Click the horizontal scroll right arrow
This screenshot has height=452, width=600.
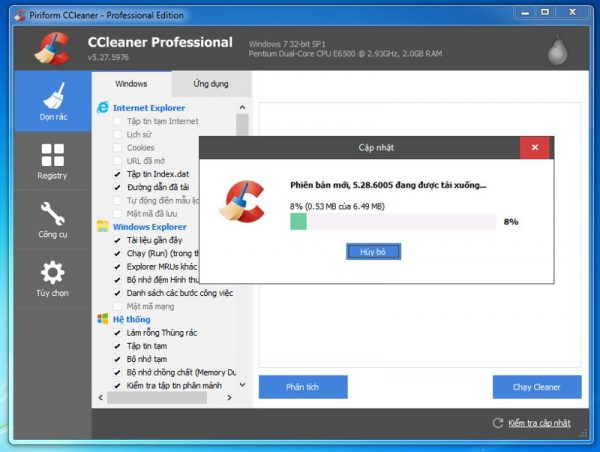(229, 398)
